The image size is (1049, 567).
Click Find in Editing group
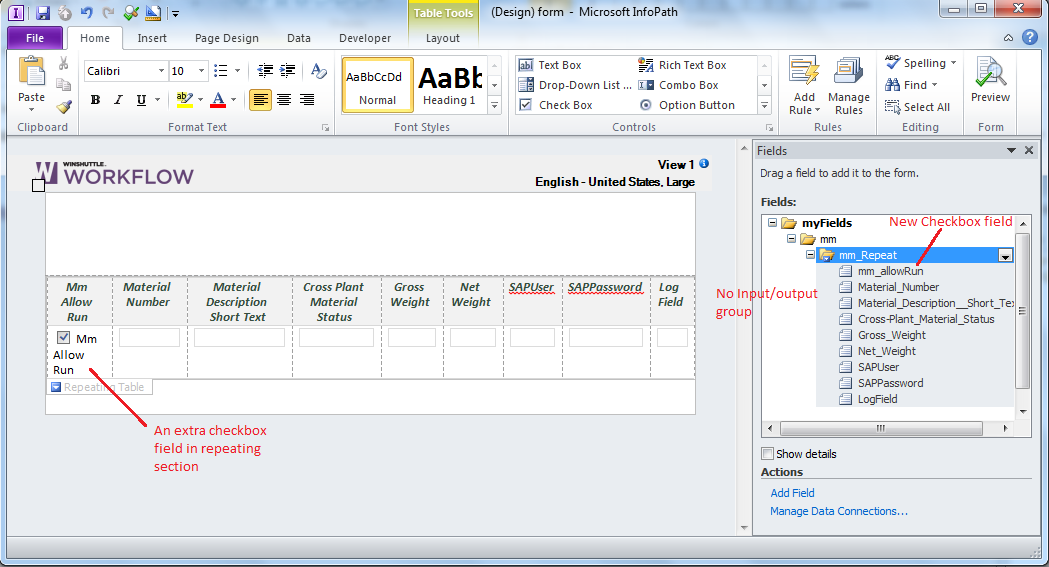[911, 85]
